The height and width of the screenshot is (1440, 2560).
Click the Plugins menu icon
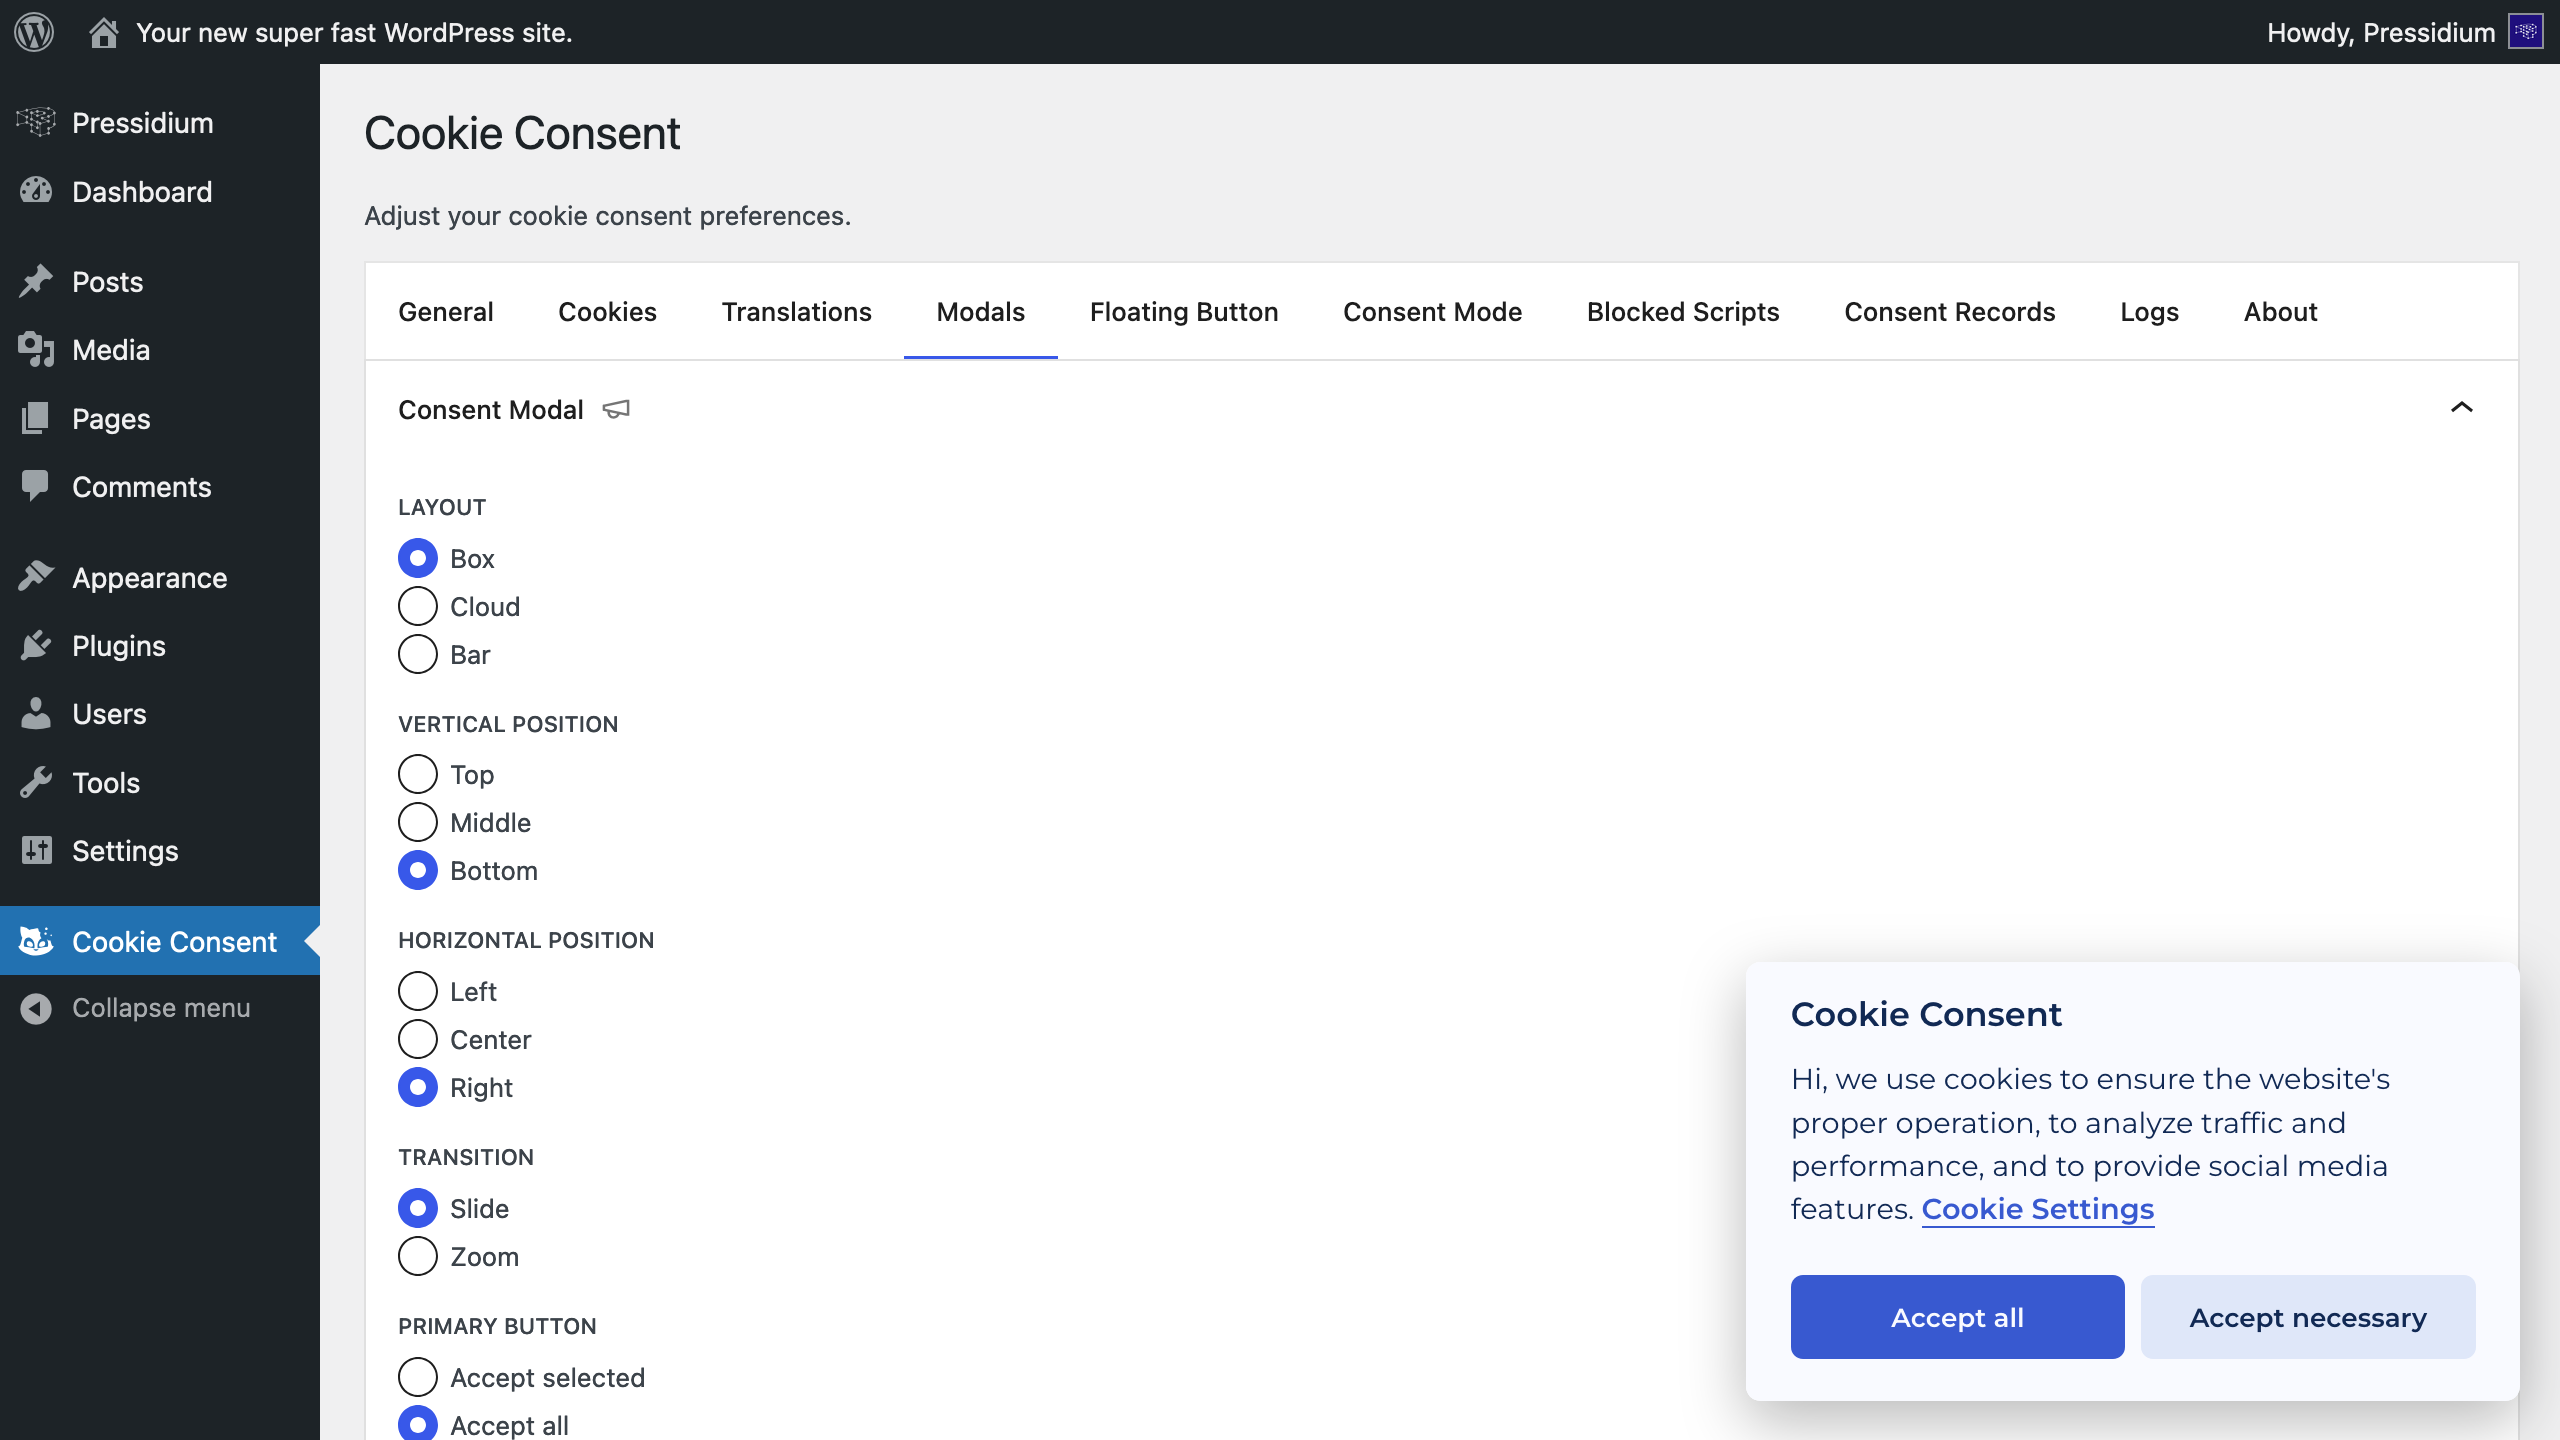tap(33, 645)
